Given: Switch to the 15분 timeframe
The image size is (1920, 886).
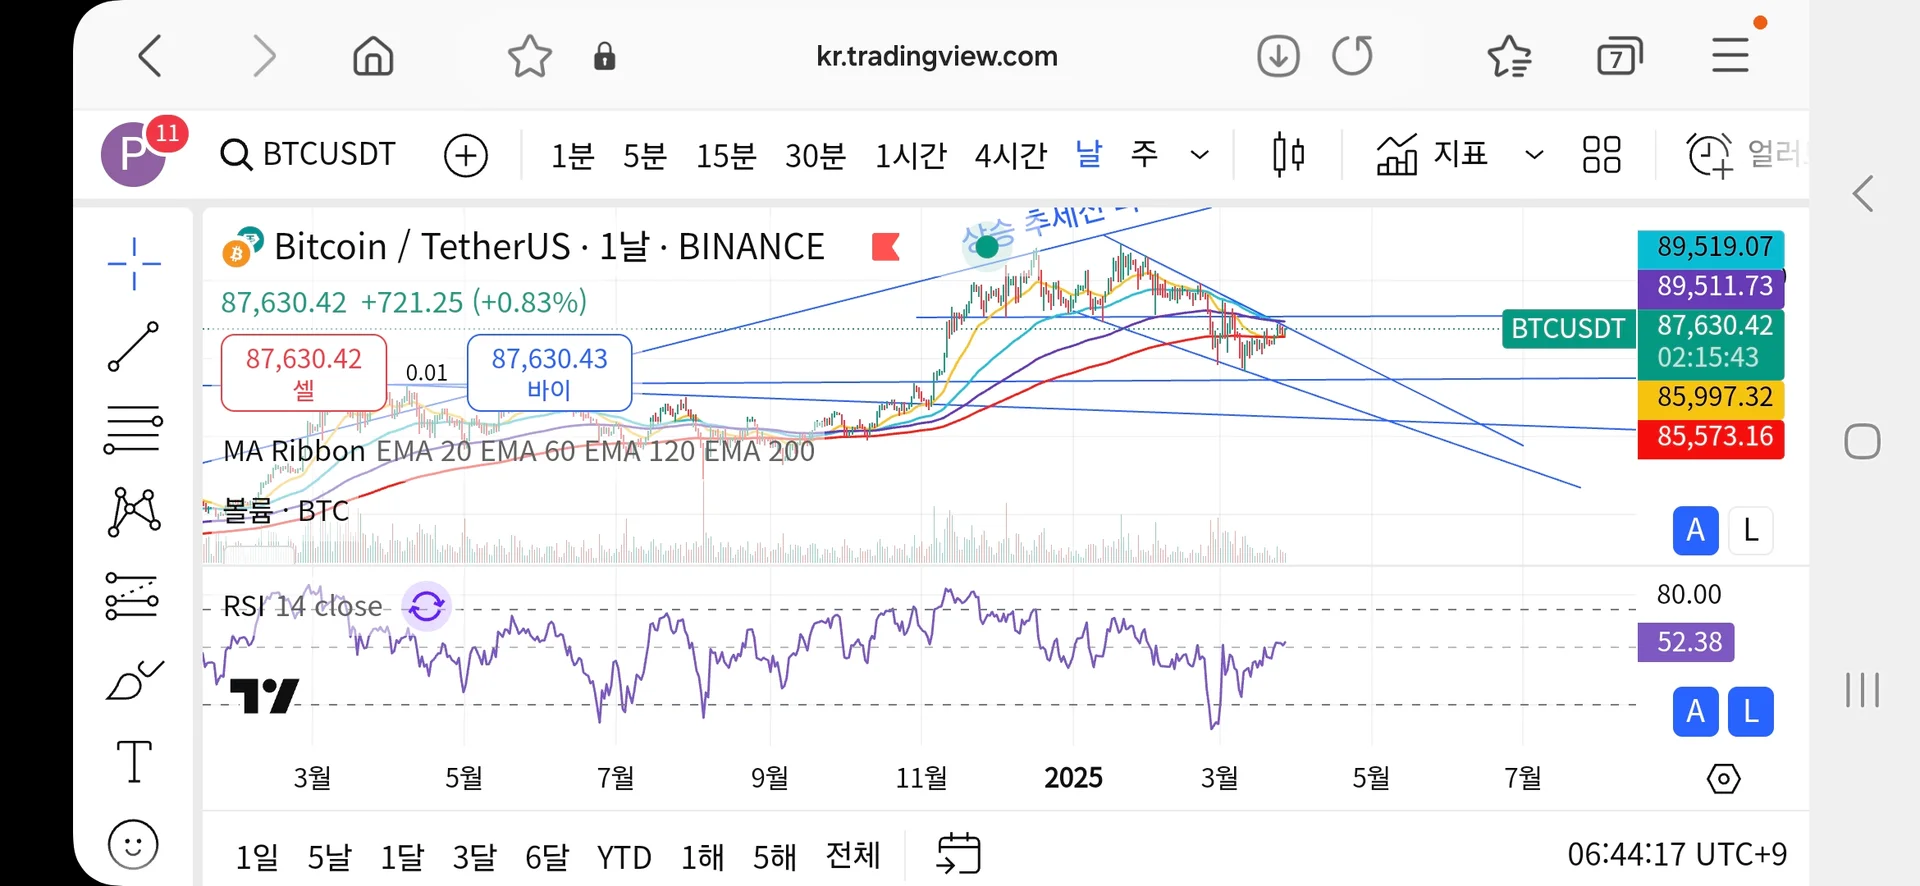Looking at the screenshot, I should coord(726,155).
